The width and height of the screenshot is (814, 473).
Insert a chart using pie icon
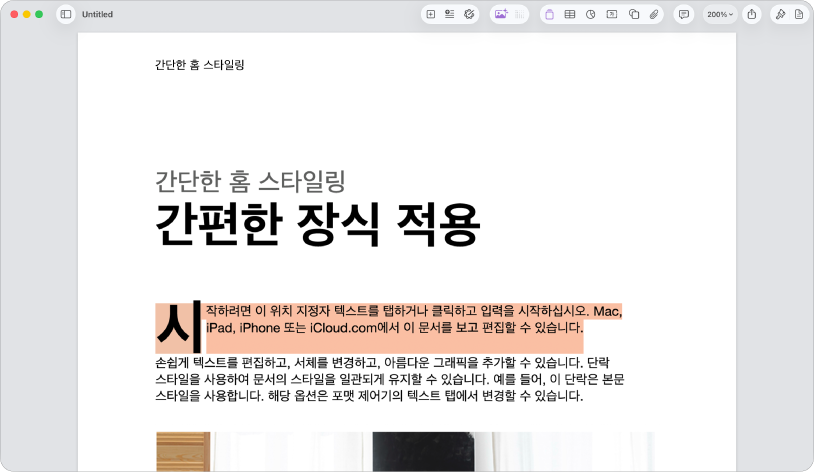click(590, 15)
